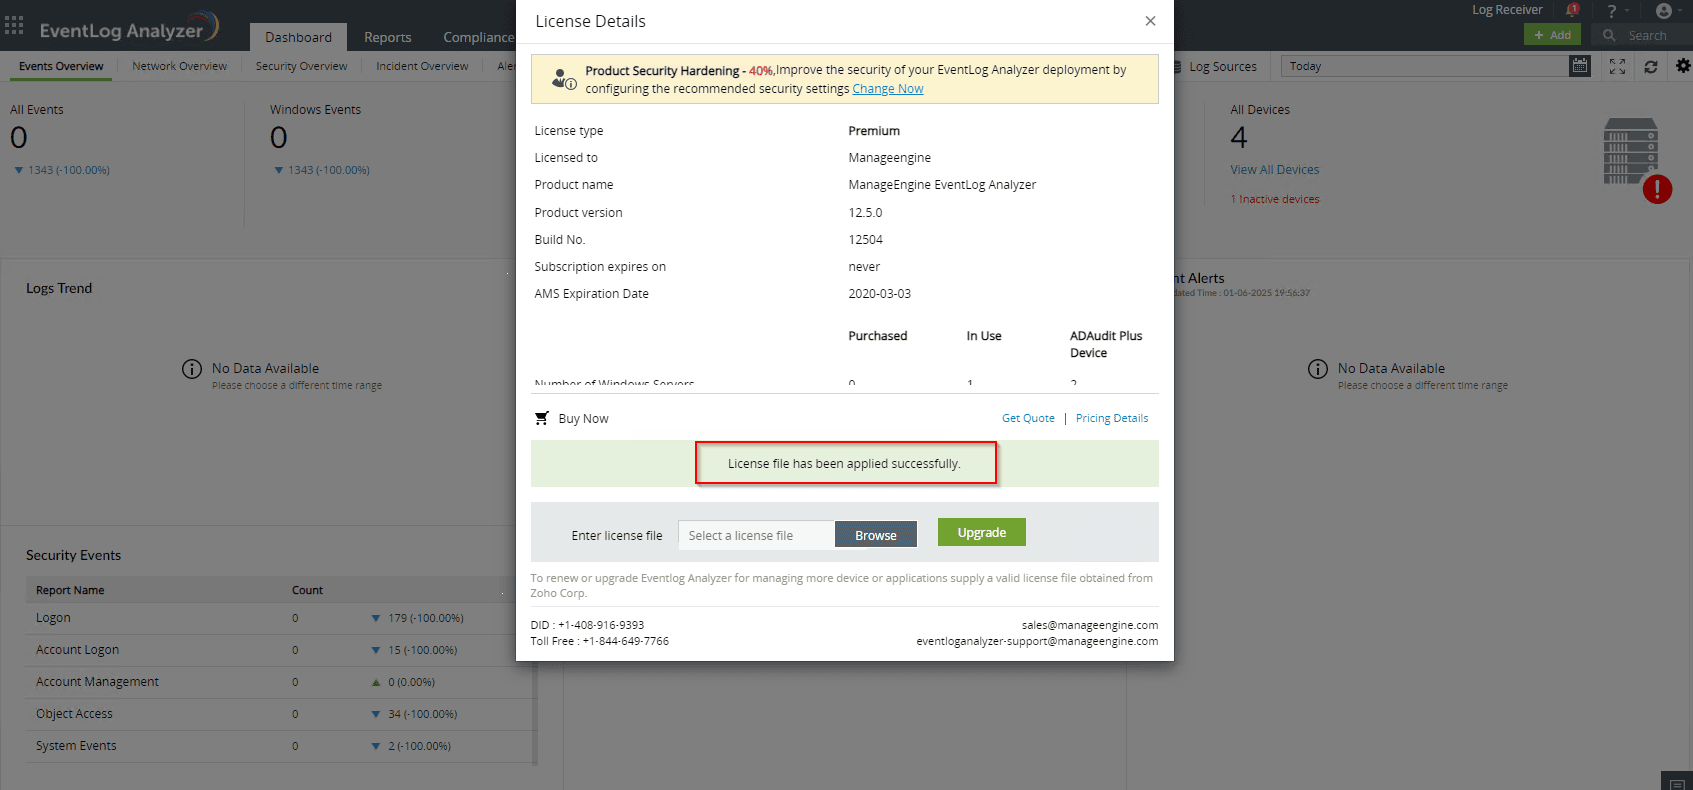This screenshot has height=790, width=1693.
Task: Click Browse to choose a license file
Action: pos(875,535)
